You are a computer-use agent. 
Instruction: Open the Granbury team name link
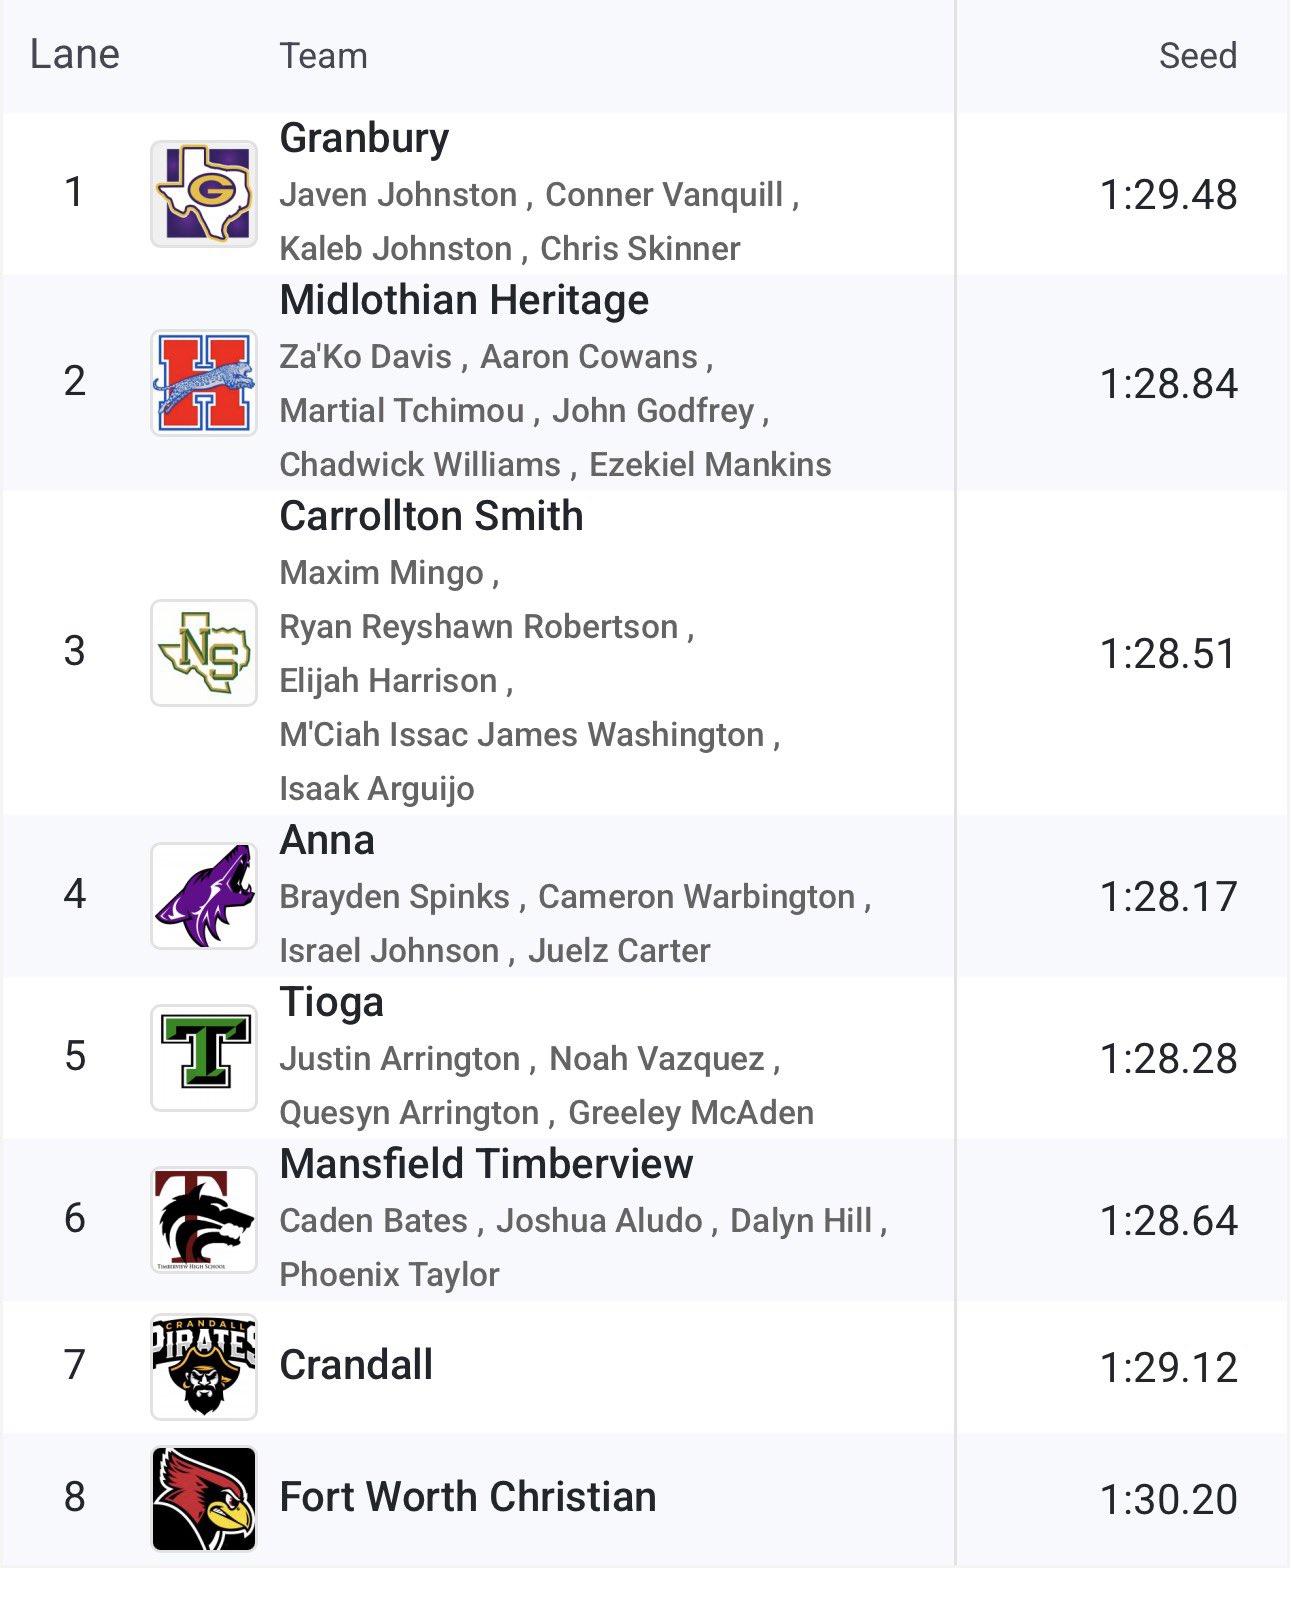(x=364, y=138)
